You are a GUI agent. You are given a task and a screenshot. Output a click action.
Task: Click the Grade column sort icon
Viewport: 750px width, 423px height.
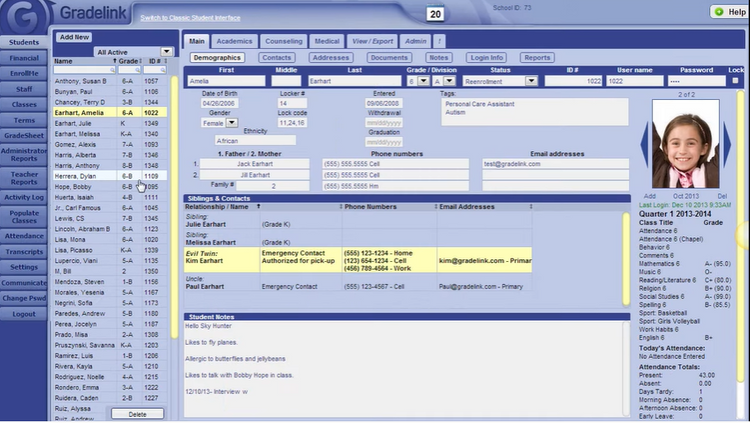(138, 61)
